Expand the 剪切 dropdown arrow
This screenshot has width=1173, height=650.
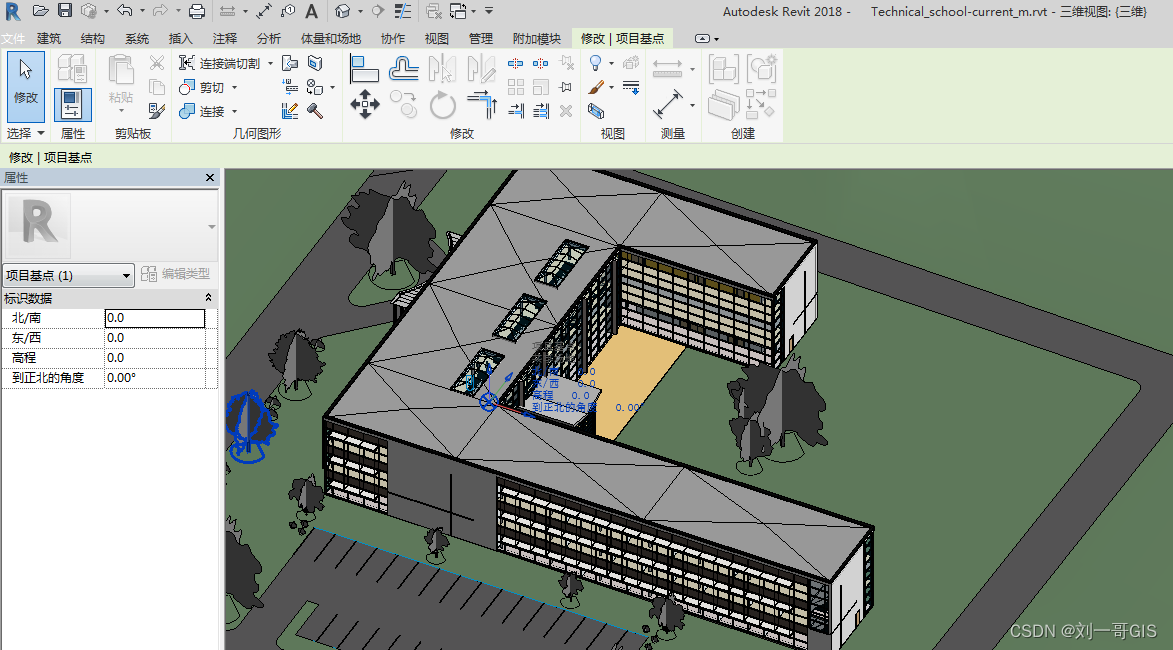[234, 88]
